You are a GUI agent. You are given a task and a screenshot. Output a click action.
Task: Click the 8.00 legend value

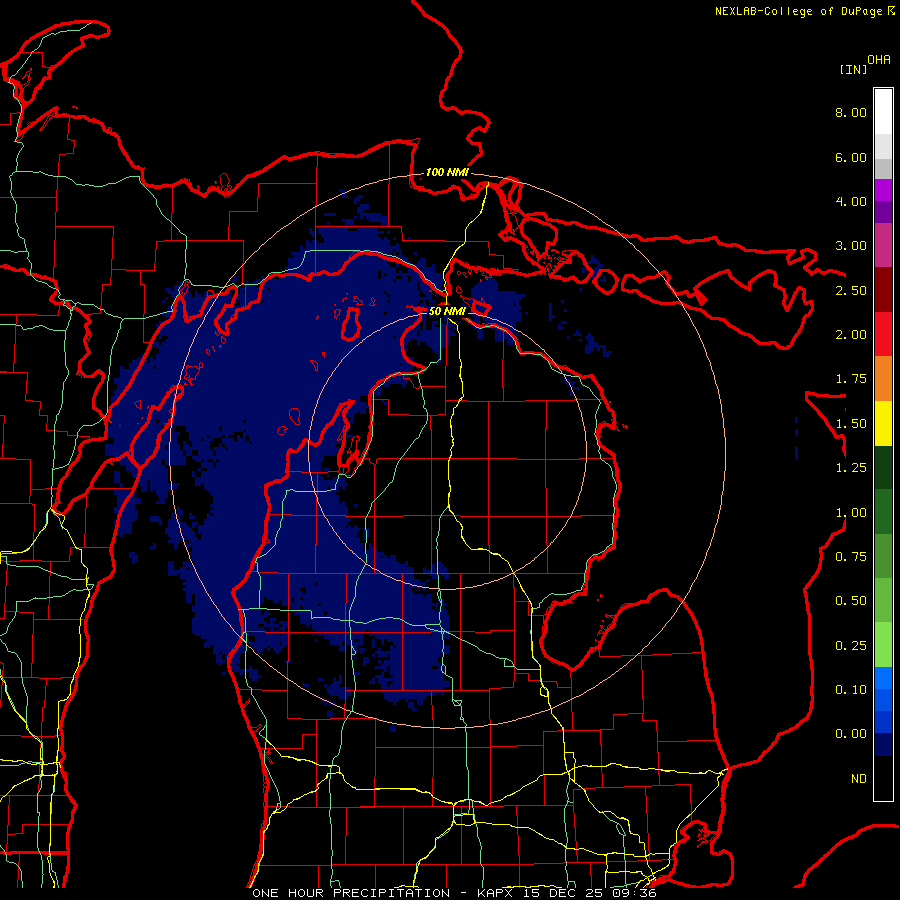point(851,112)
